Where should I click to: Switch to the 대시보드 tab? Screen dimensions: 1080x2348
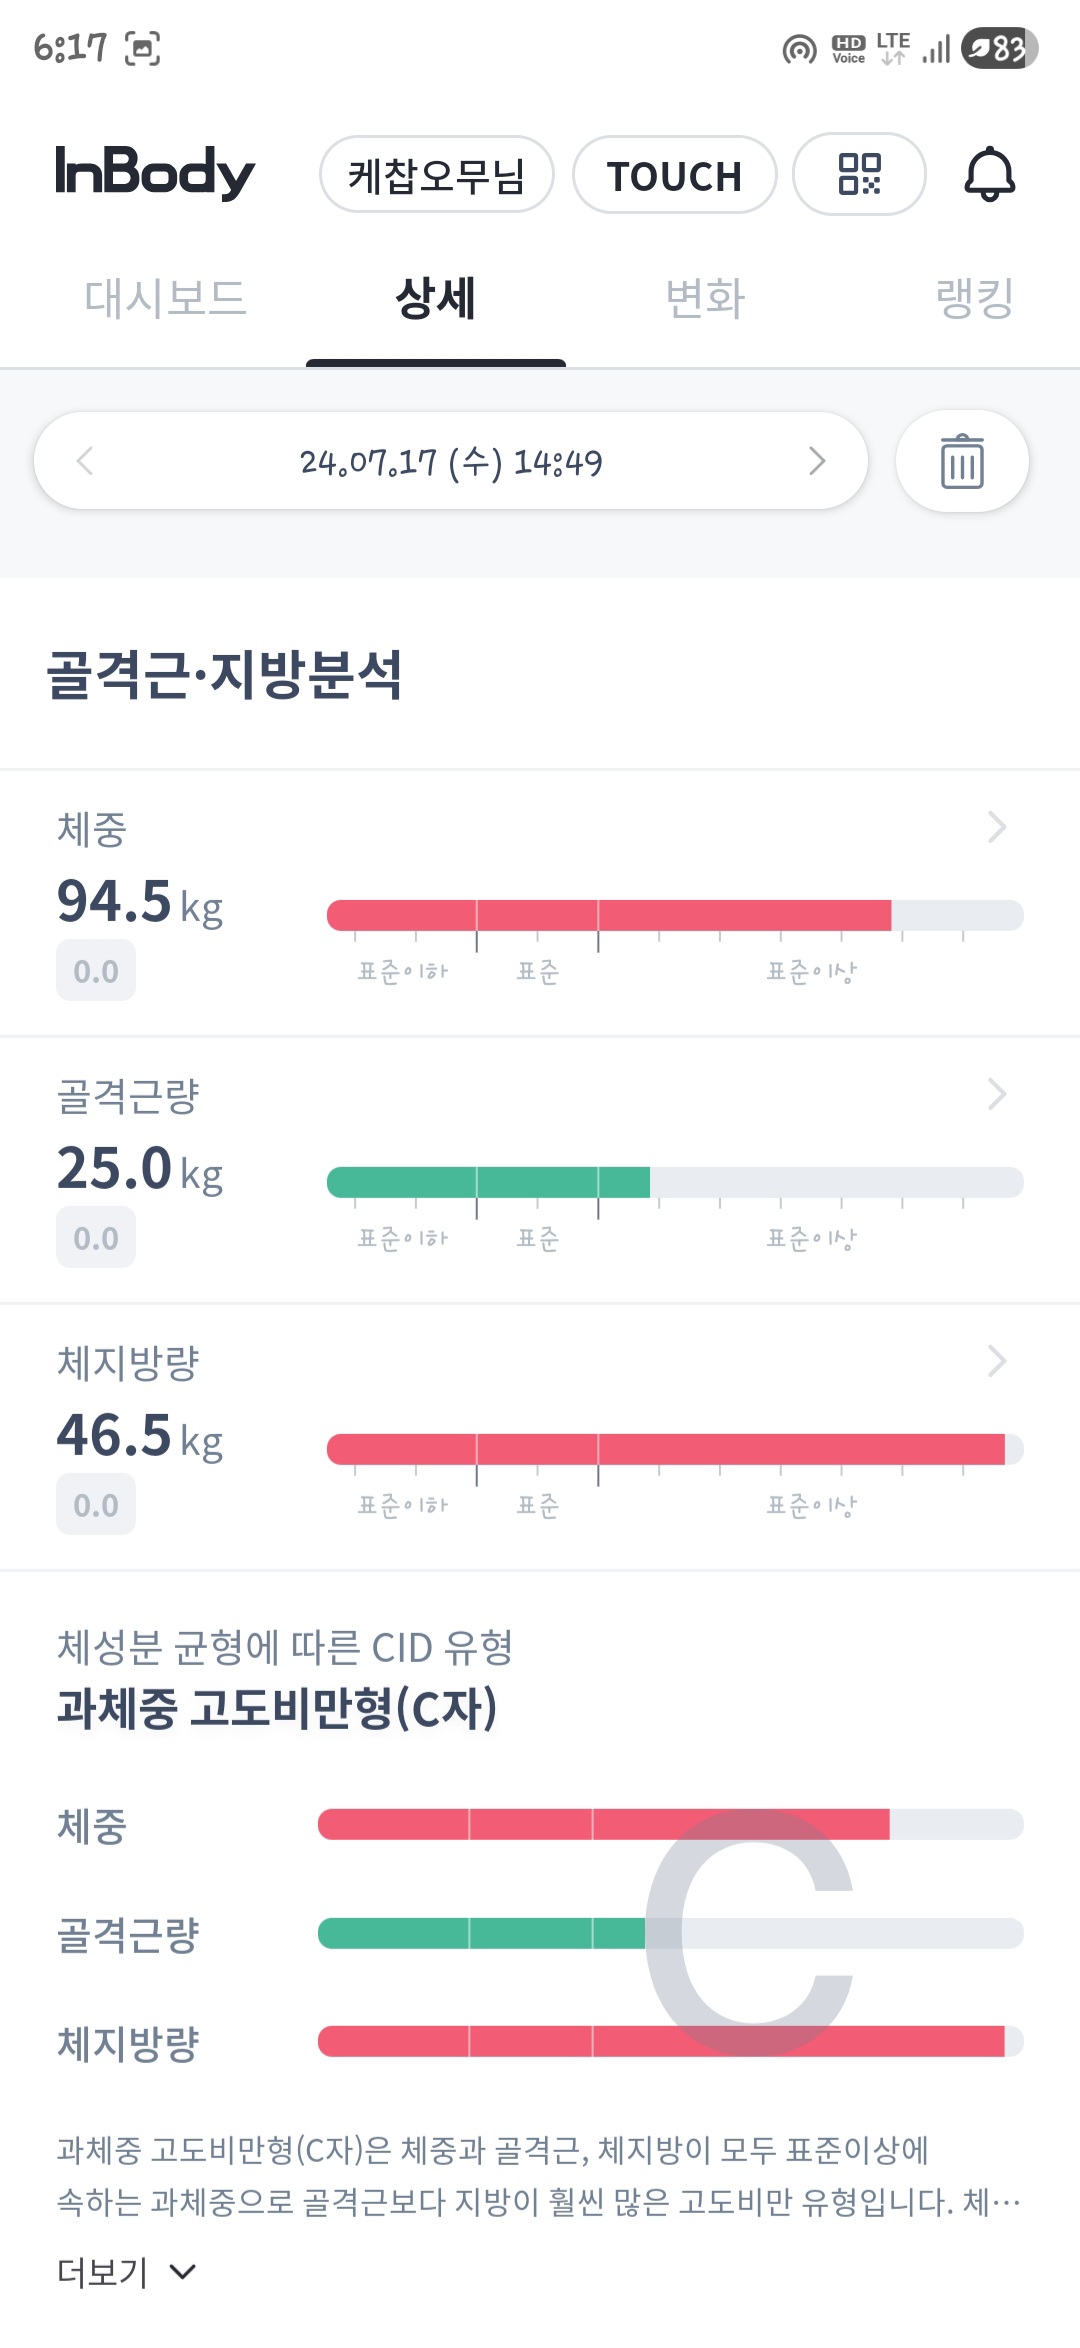pyautogui.click(x=165, y=299)
